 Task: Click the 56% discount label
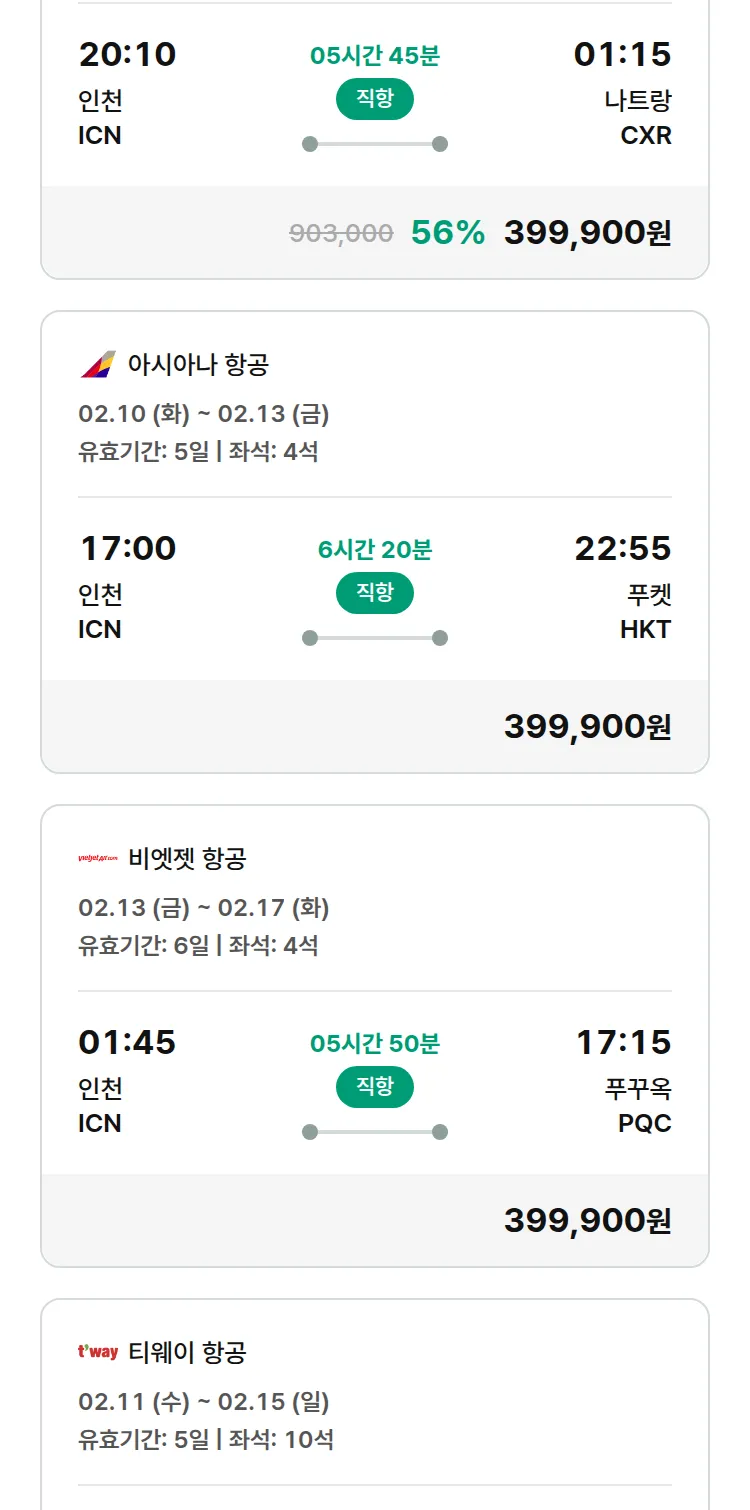click(448, 232)
